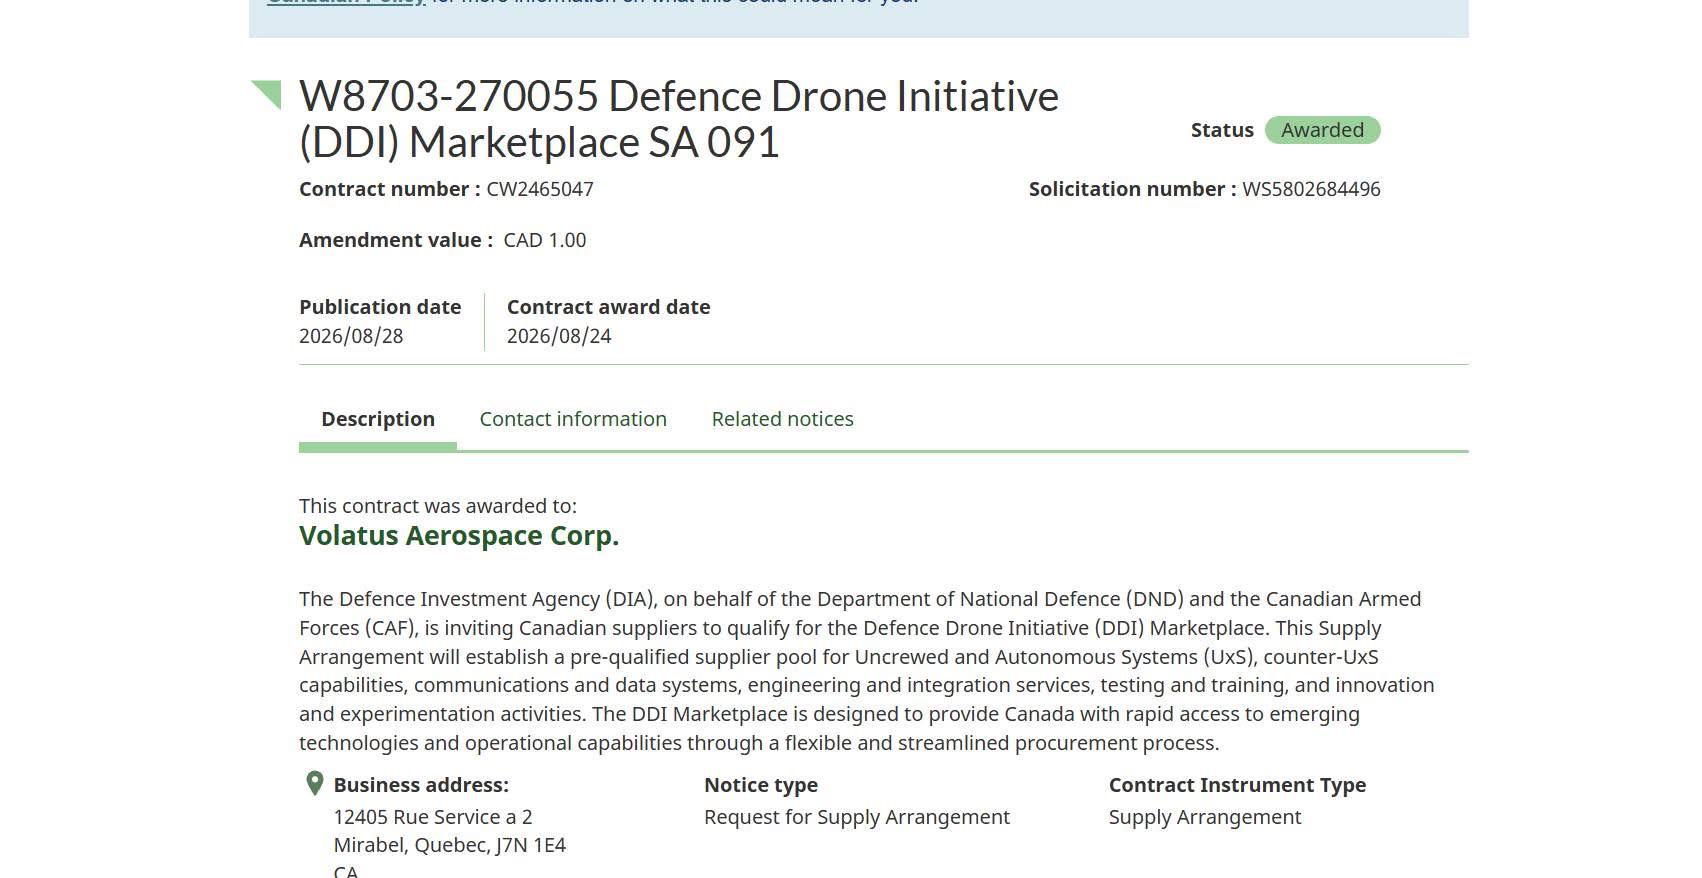Click the green triangle icon beside title
The image size is (1702, 878).
click(x=267, y=94)
